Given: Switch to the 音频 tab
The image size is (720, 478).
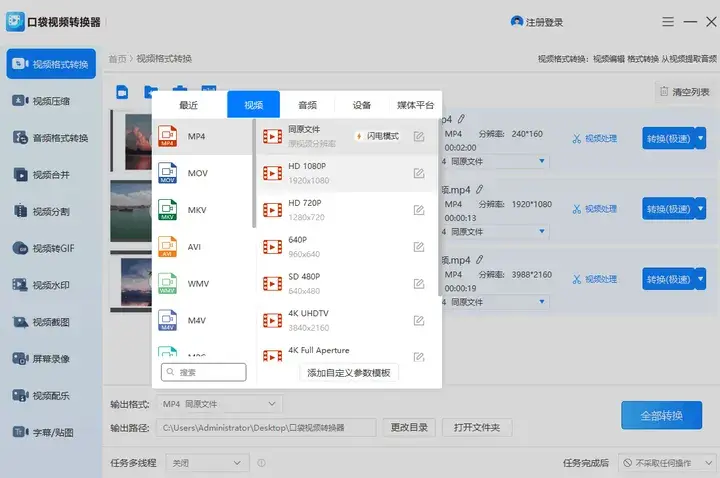Looking at the screenshot, I should 307,105.
